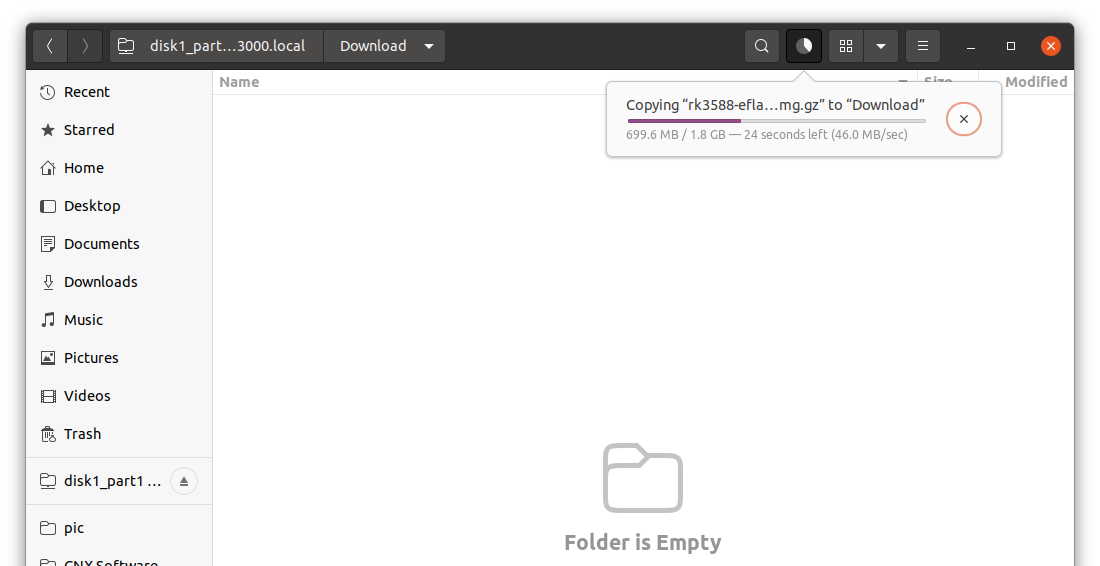Image resolution: width=1100 pixels, height=566 pixels.
Task: Click the pic folder icon
Action: pyautogui.click(x=48, y=528)
